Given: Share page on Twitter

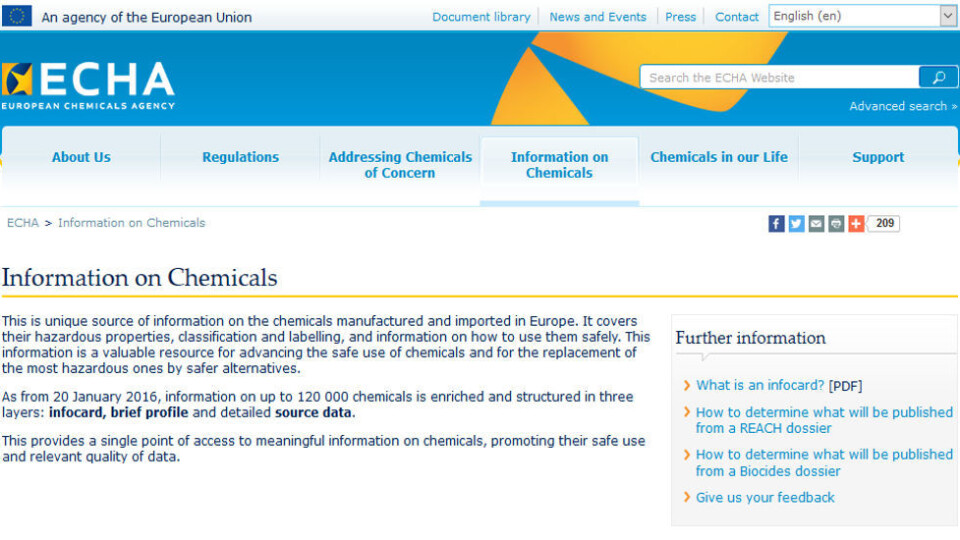Looking at the screenshot, I should [796, 223].
